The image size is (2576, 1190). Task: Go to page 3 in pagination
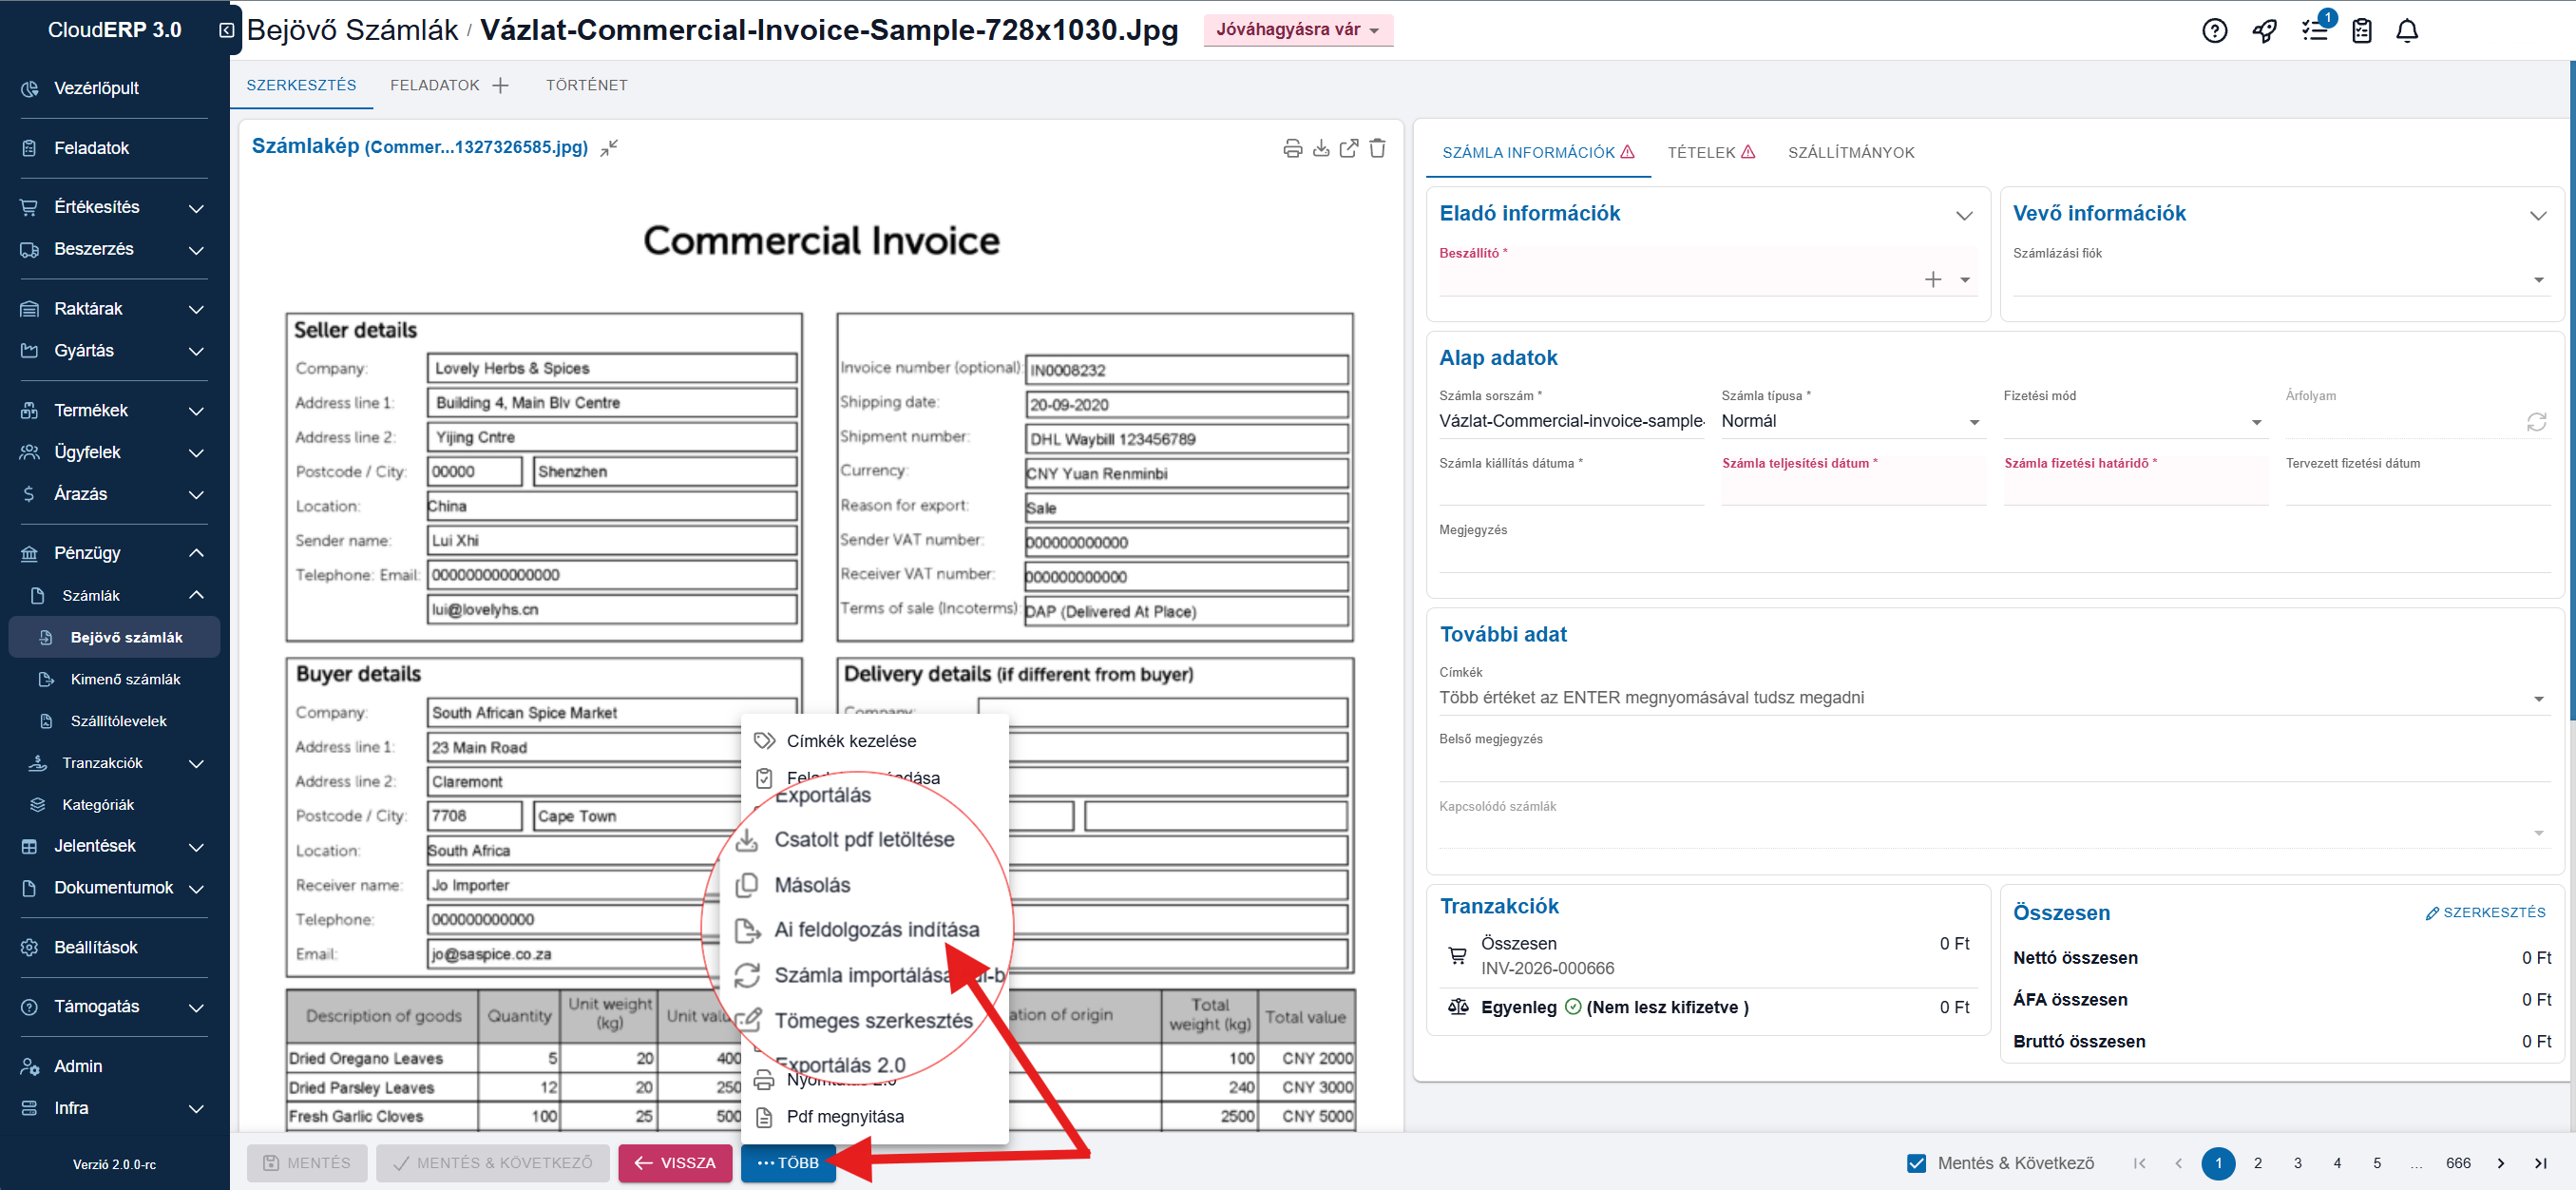[2297, 1163]
